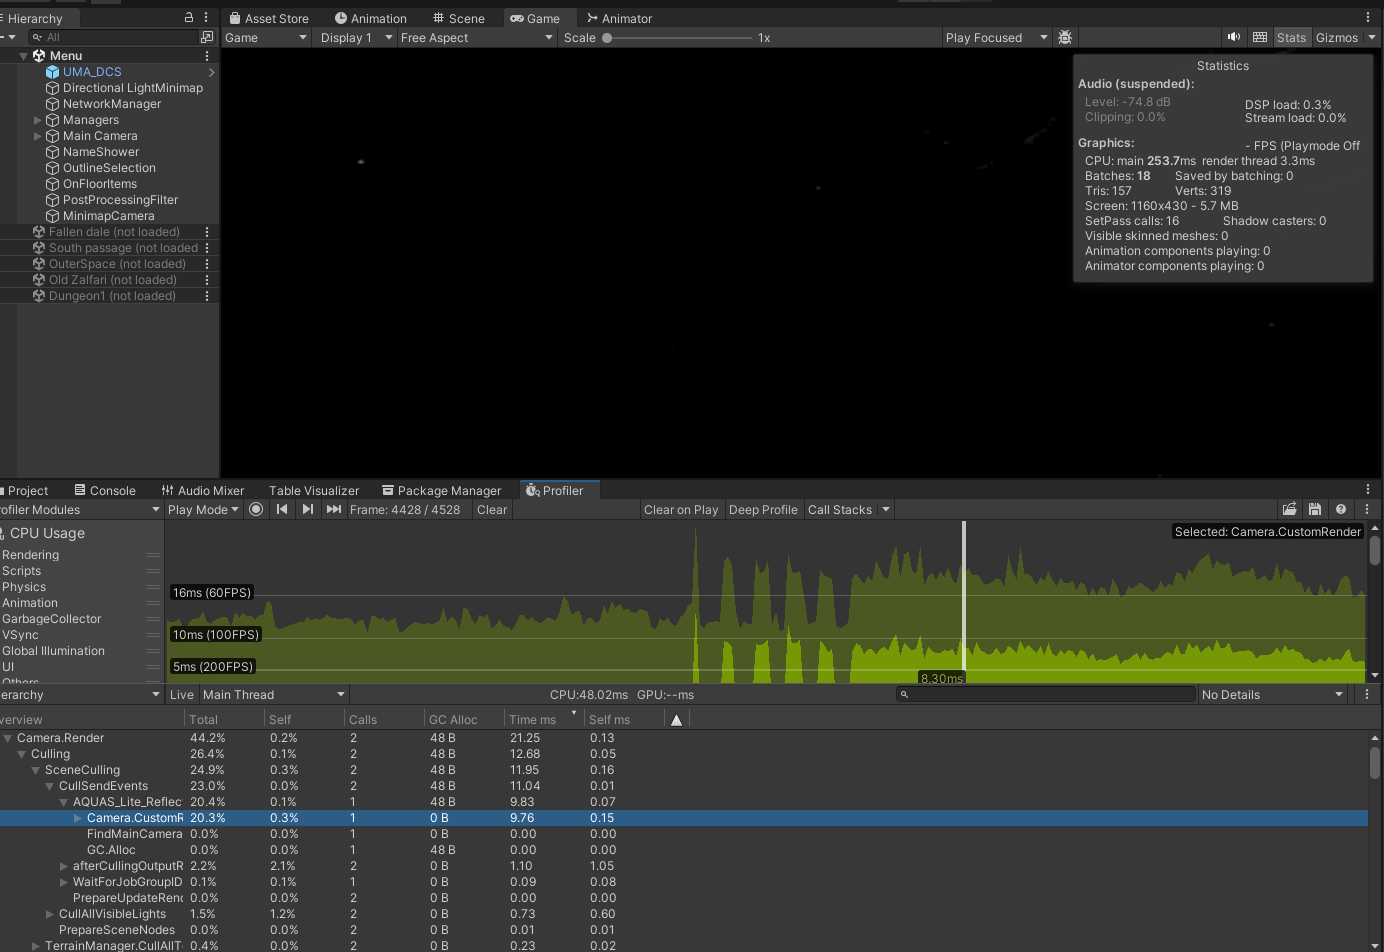Open the Free Aspect dropdown
This screenshot has height=952, width=1384.
476,37
